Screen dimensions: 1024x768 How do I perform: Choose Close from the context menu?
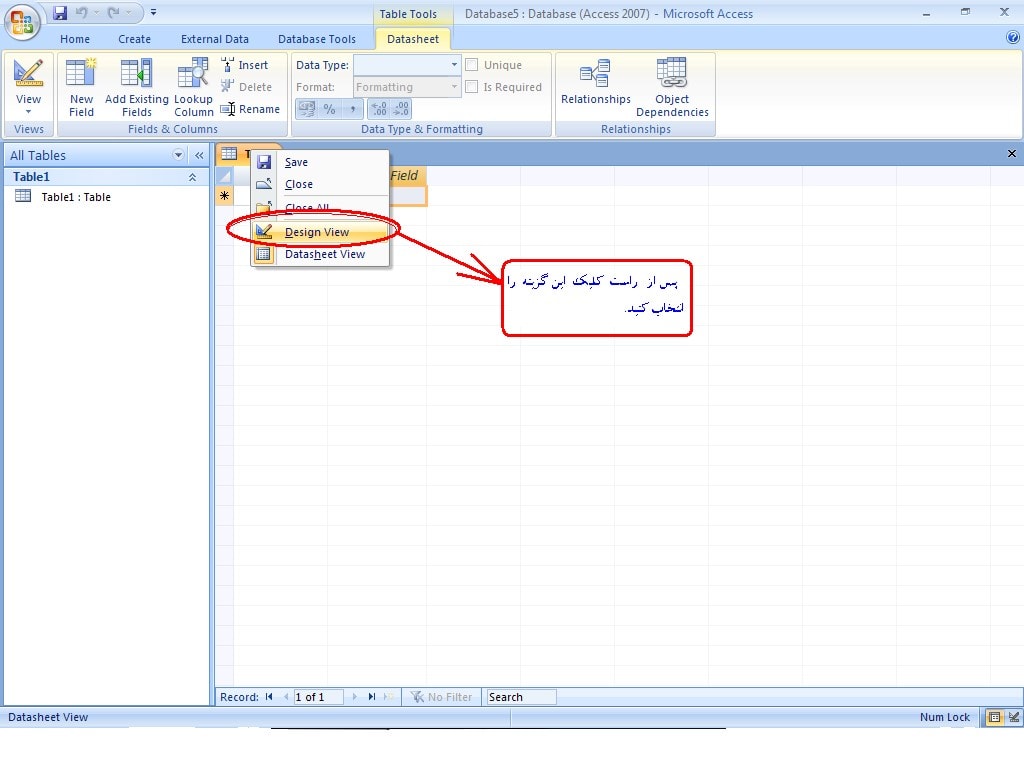coord(320,185)
